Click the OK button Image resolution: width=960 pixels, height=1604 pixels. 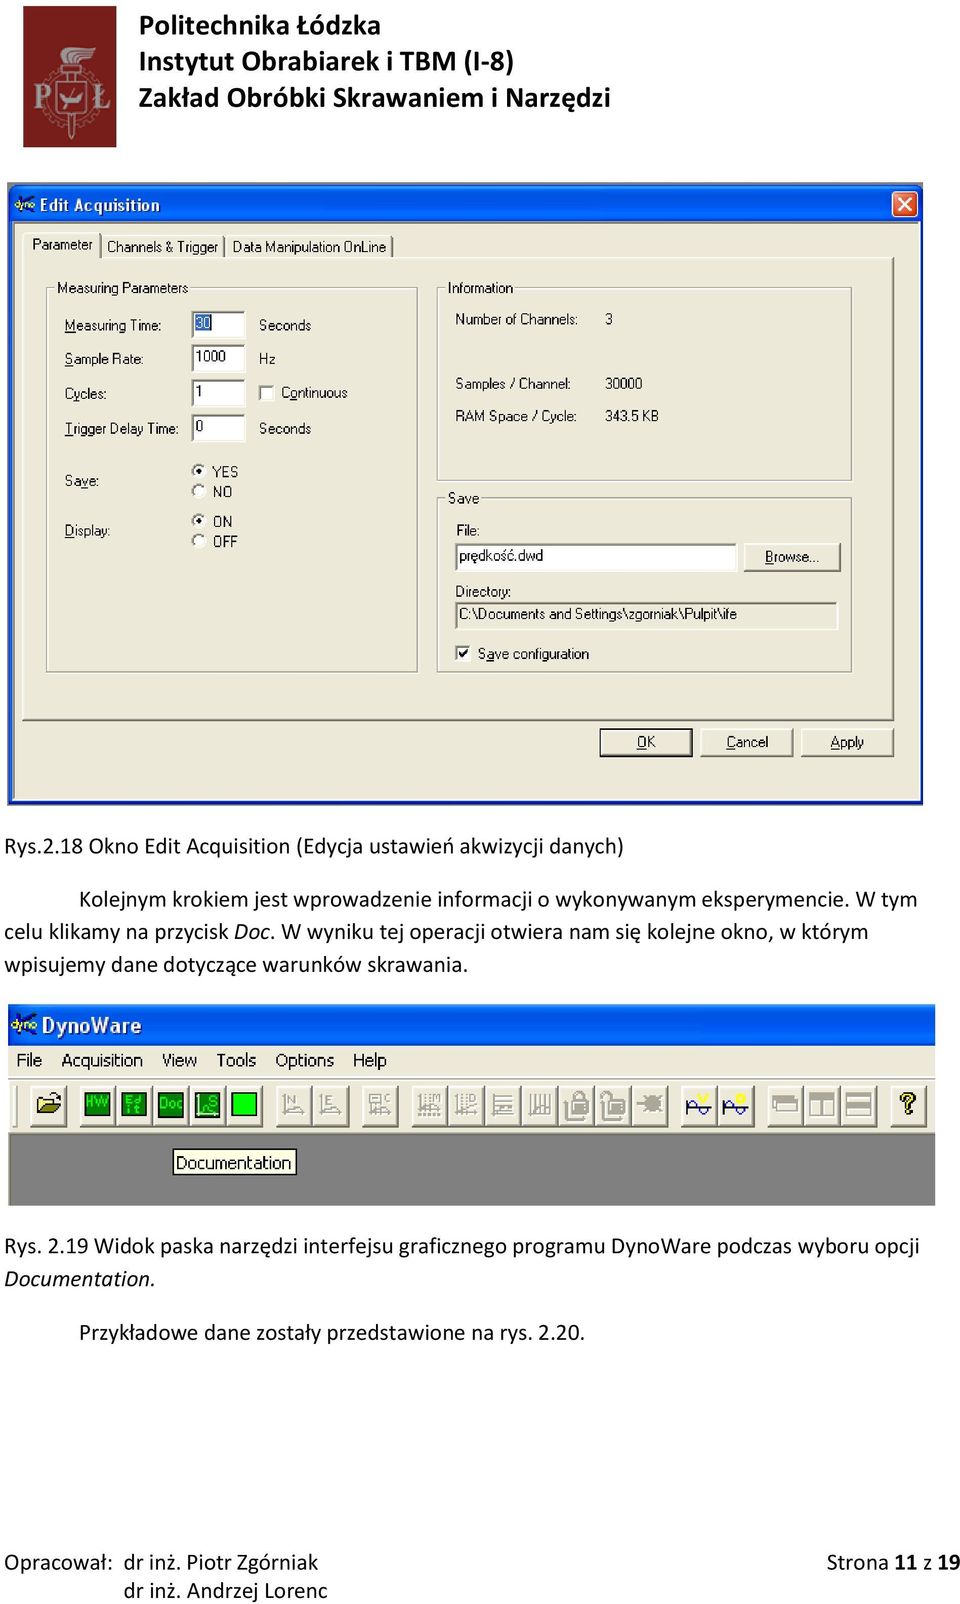(646, 742)
